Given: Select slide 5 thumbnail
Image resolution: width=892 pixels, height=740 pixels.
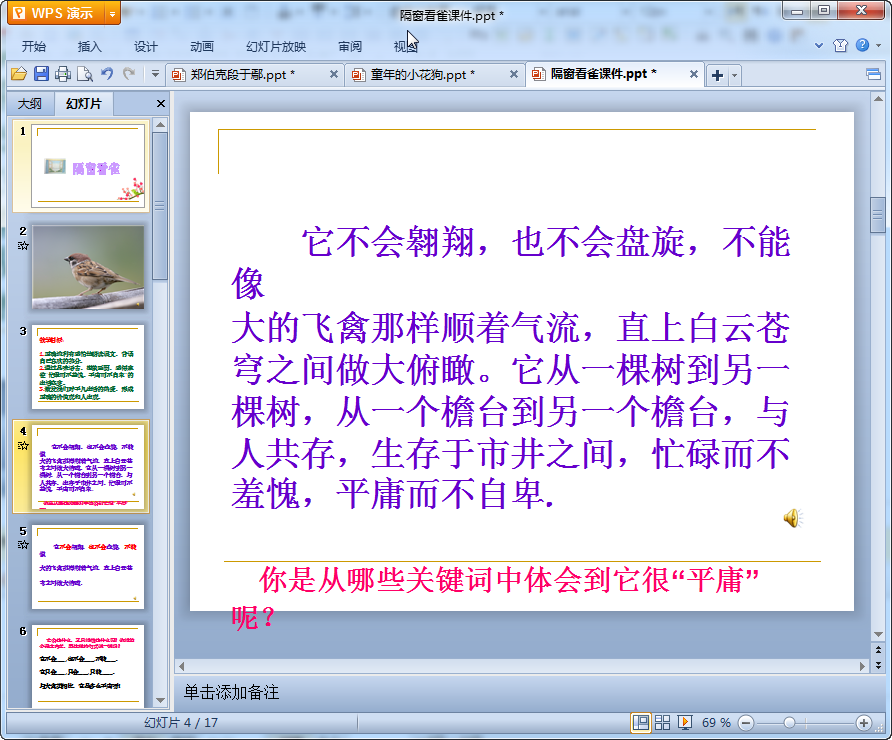Looking at the screenshot, I should point(88,567).
